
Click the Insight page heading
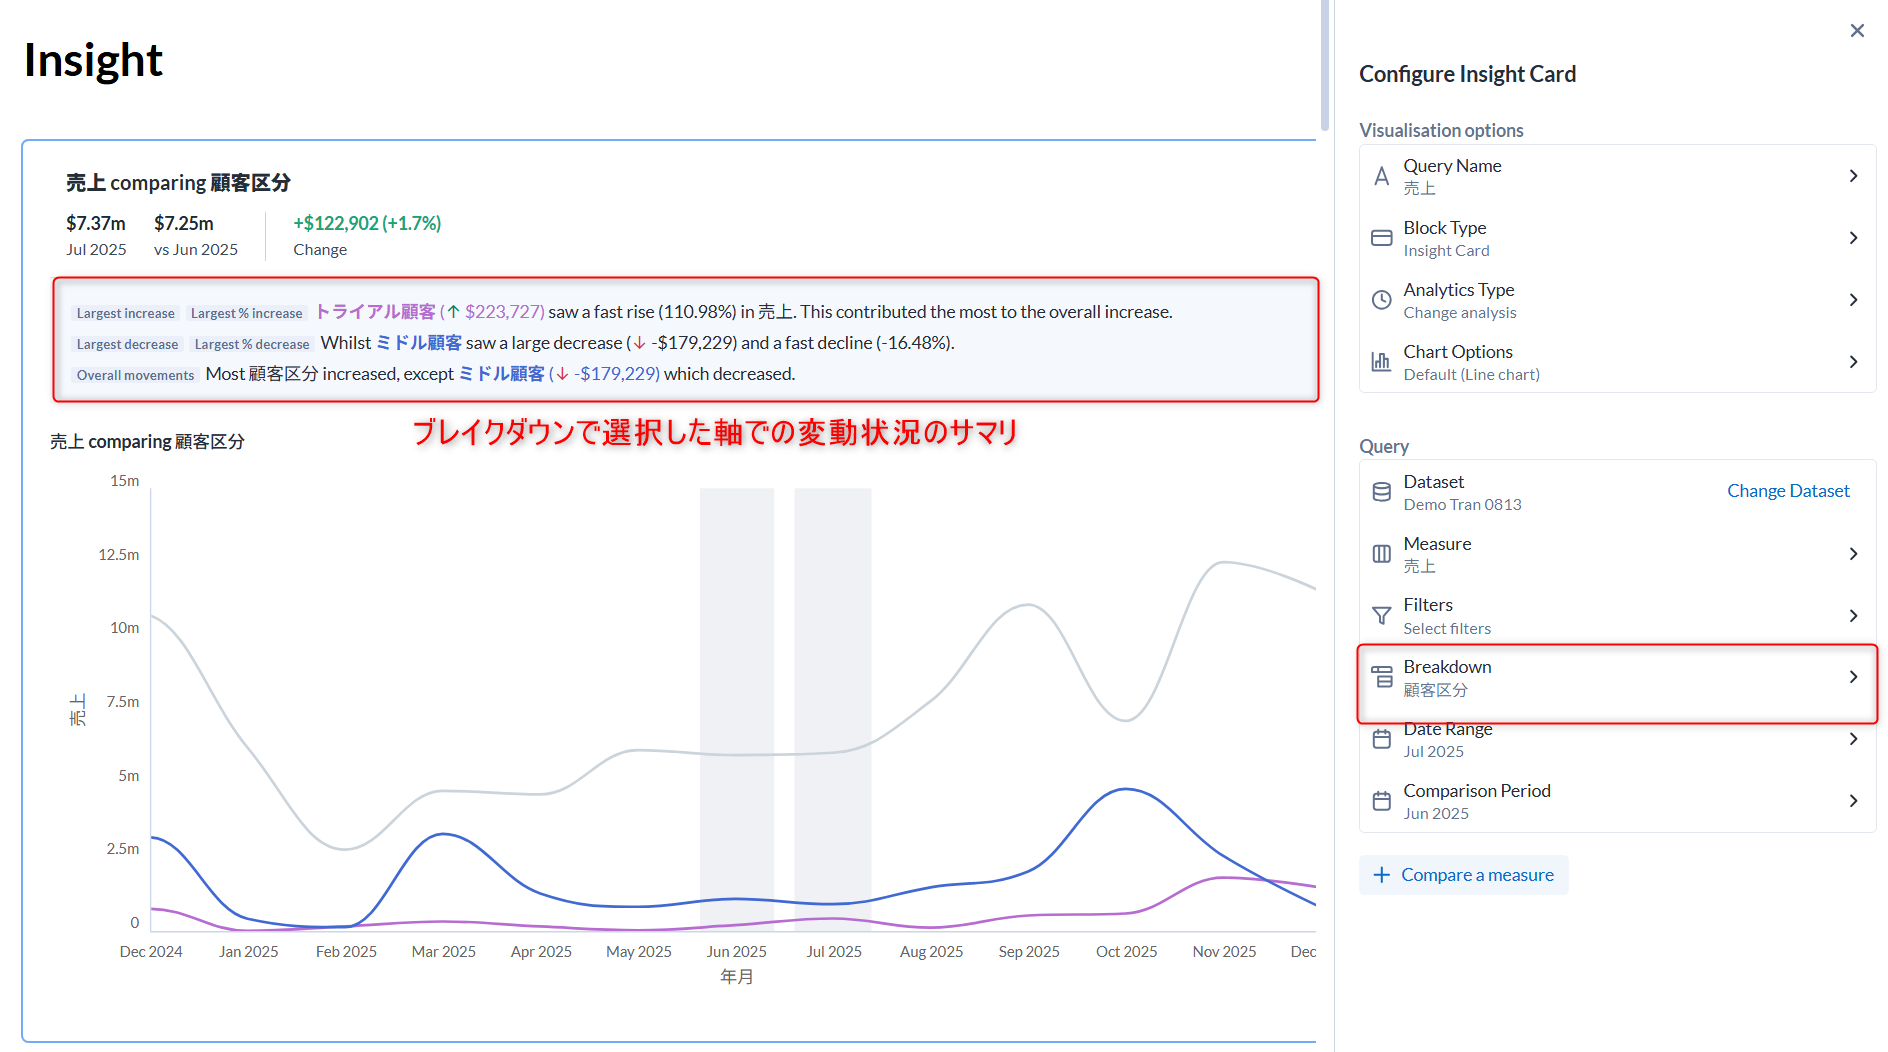[93, 60]
